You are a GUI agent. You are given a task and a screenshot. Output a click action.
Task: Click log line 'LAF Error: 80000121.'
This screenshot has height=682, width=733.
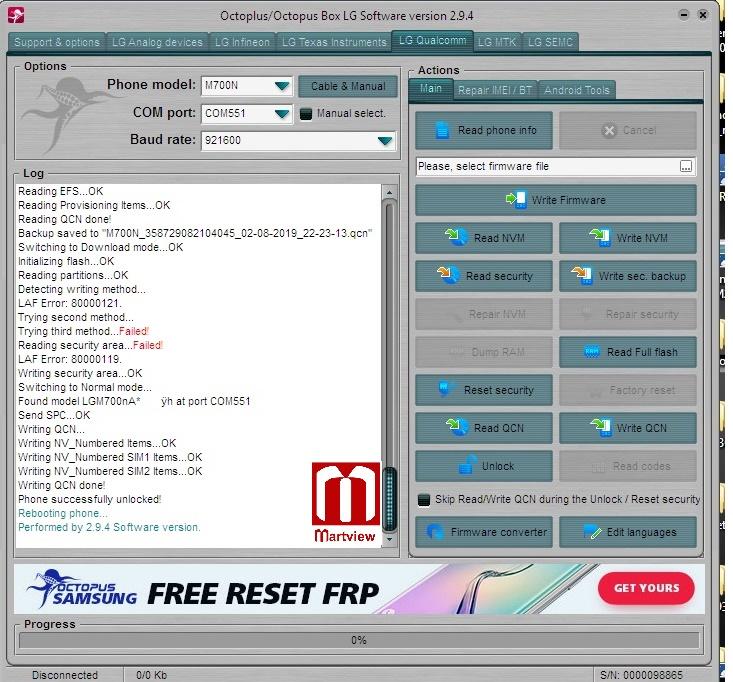click(x=70, y=303)
